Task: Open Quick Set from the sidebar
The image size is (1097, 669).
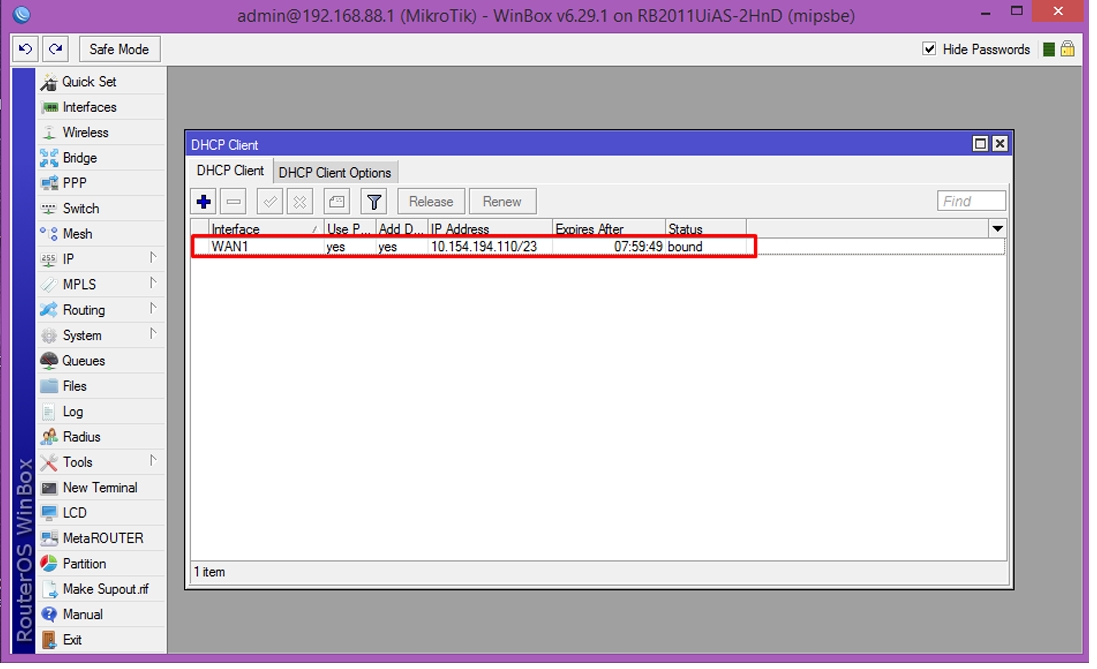Action: [x=101, y=82]
